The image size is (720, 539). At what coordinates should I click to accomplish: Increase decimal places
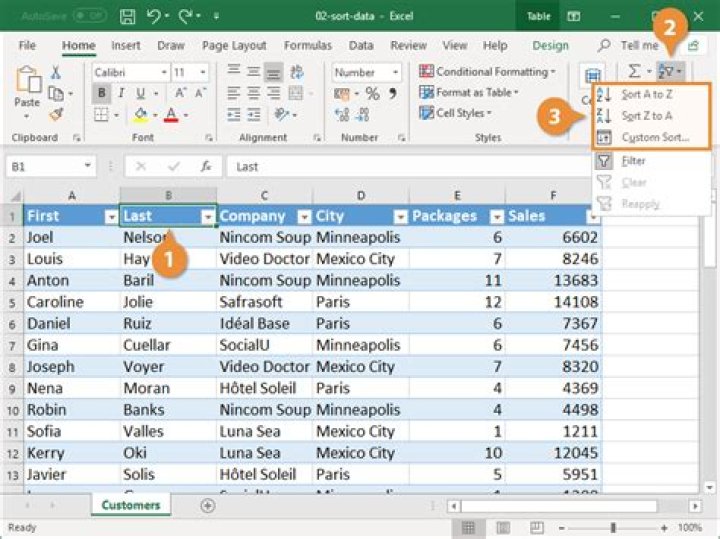[x=342, y=115]
